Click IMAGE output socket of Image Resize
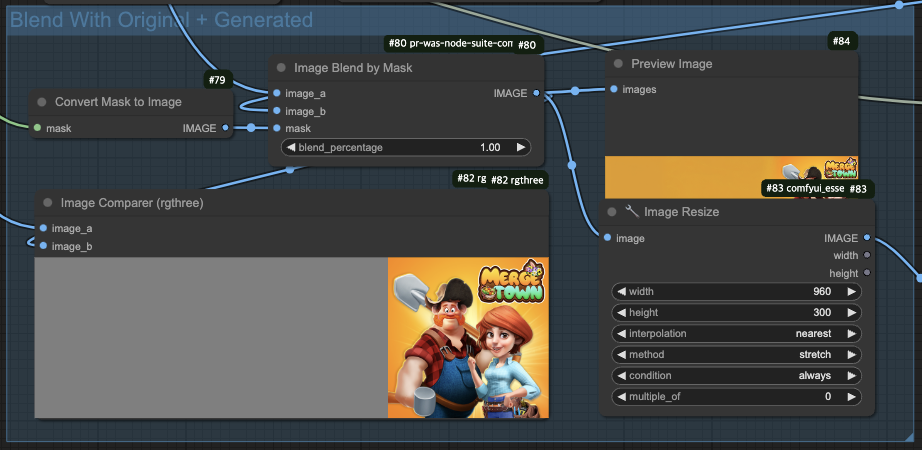Viewport: 922px width, 450px height. click(x=867, y=238)
